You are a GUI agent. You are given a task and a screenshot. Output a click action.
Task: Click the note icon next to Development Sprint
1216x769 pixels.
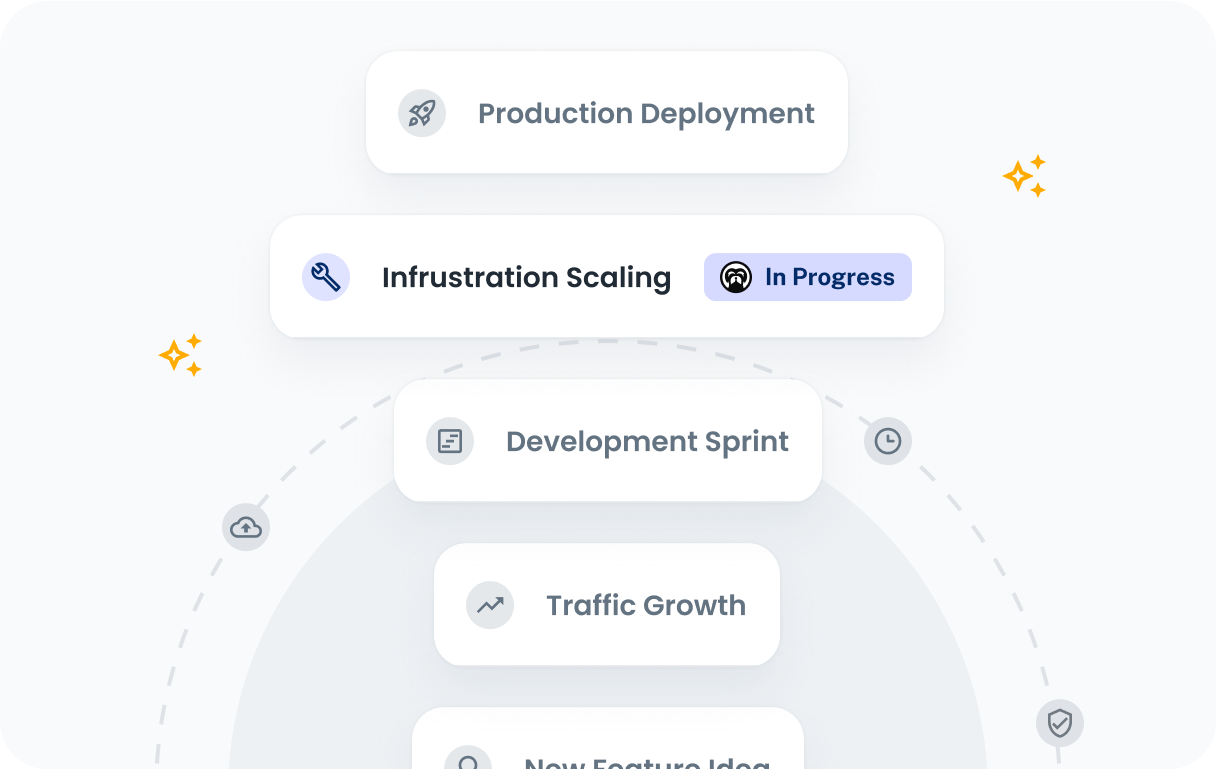pos(450,441)
